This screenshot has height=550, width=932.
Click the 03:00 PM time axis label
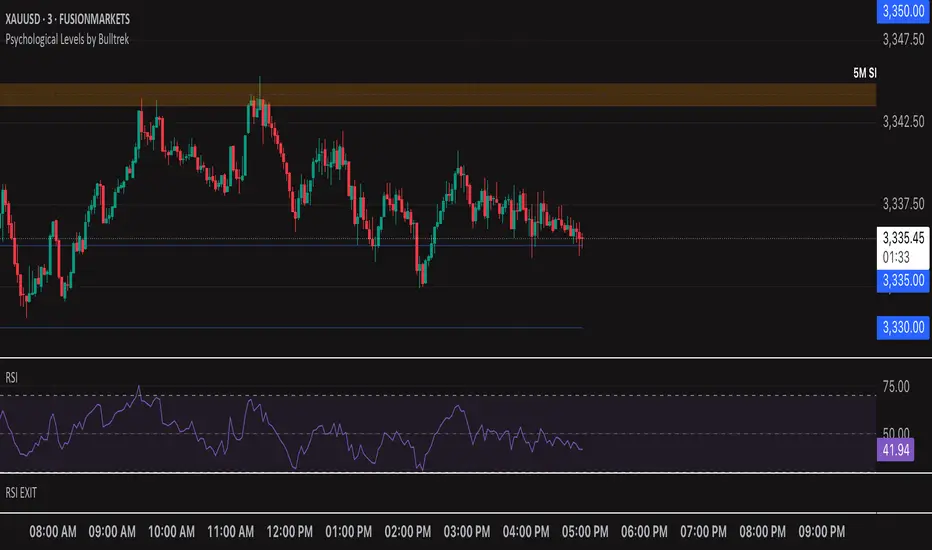click(x=467, y=532)
